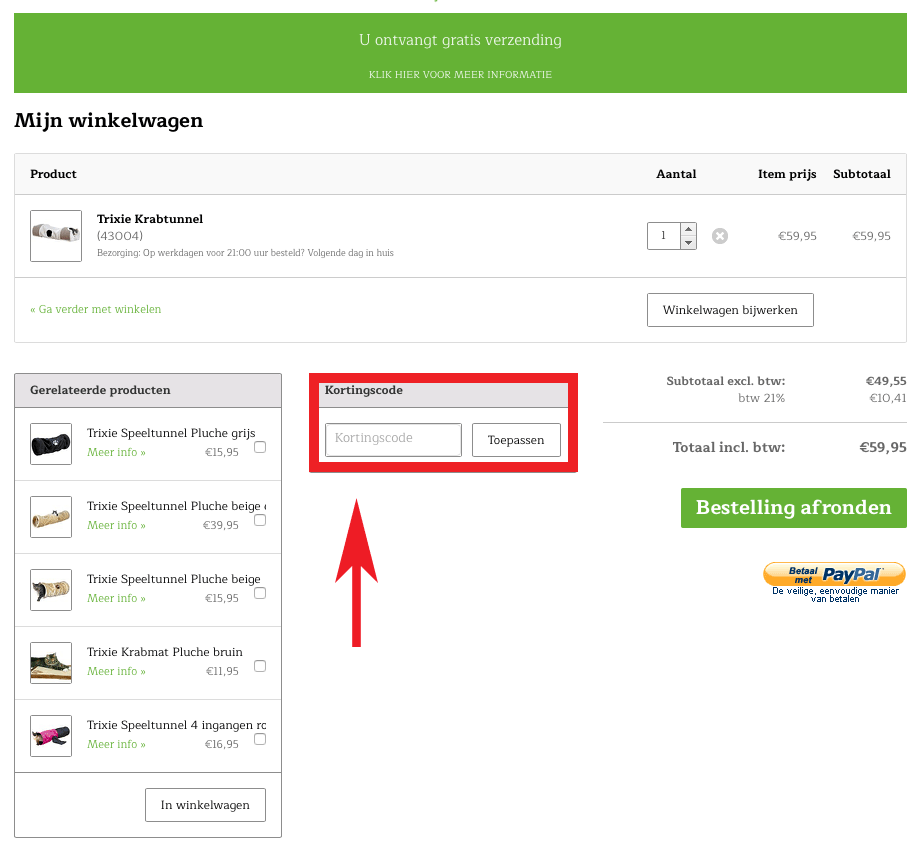Add selected related products via 'In winkelwagen'
Image resolution: width=918 pixels, height=854 pixels.
[x=205, y=805]
